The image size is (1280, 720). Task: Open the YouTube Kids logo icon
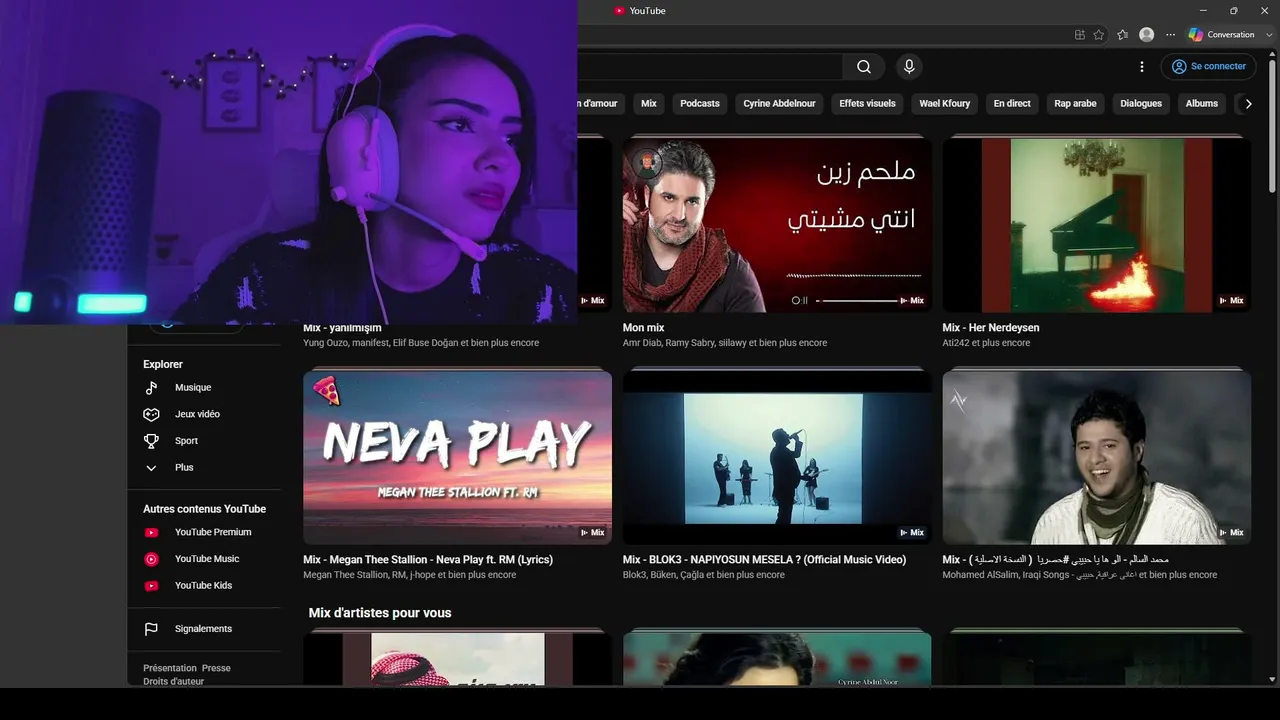pyautogui.click(x=151, y=586)
